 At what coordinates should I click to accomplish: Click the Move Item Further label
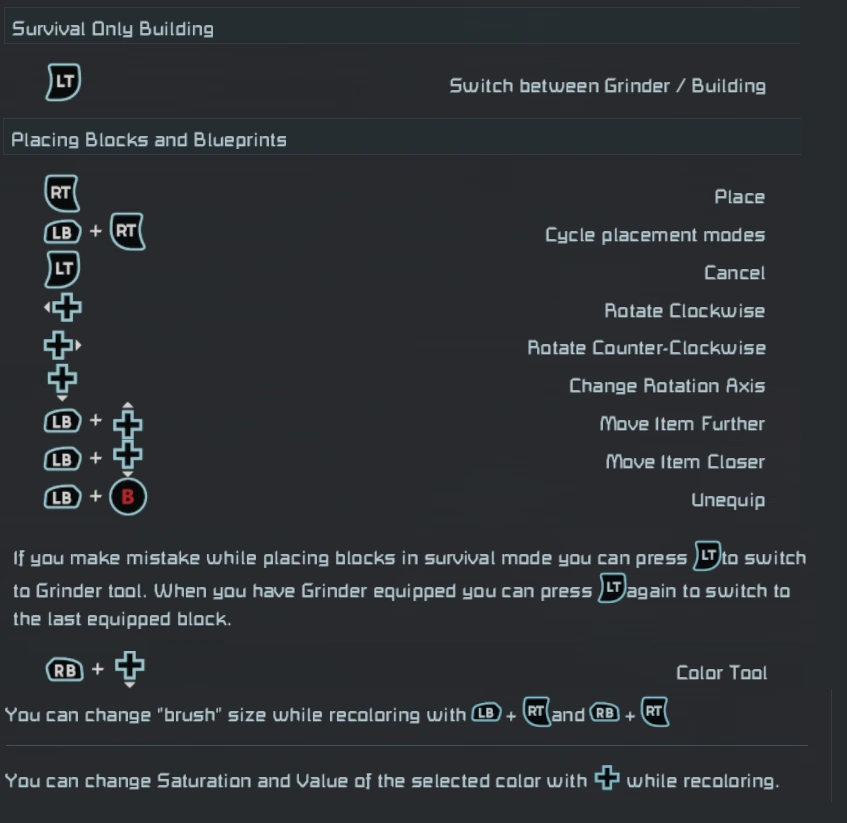coord(682,423)
